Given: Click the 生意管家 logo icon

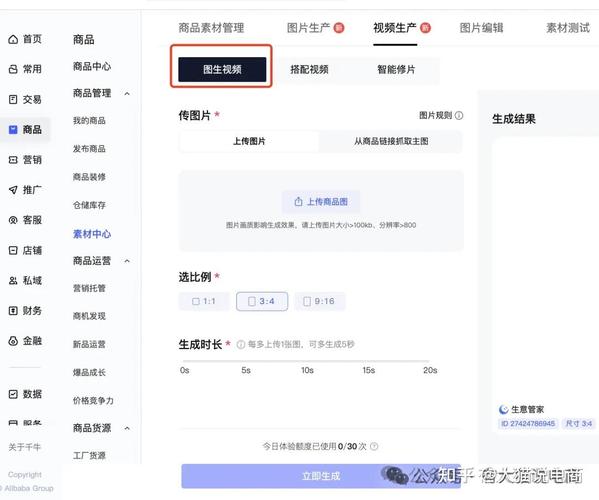Looking at the screenshot, I should pos(503,409).
